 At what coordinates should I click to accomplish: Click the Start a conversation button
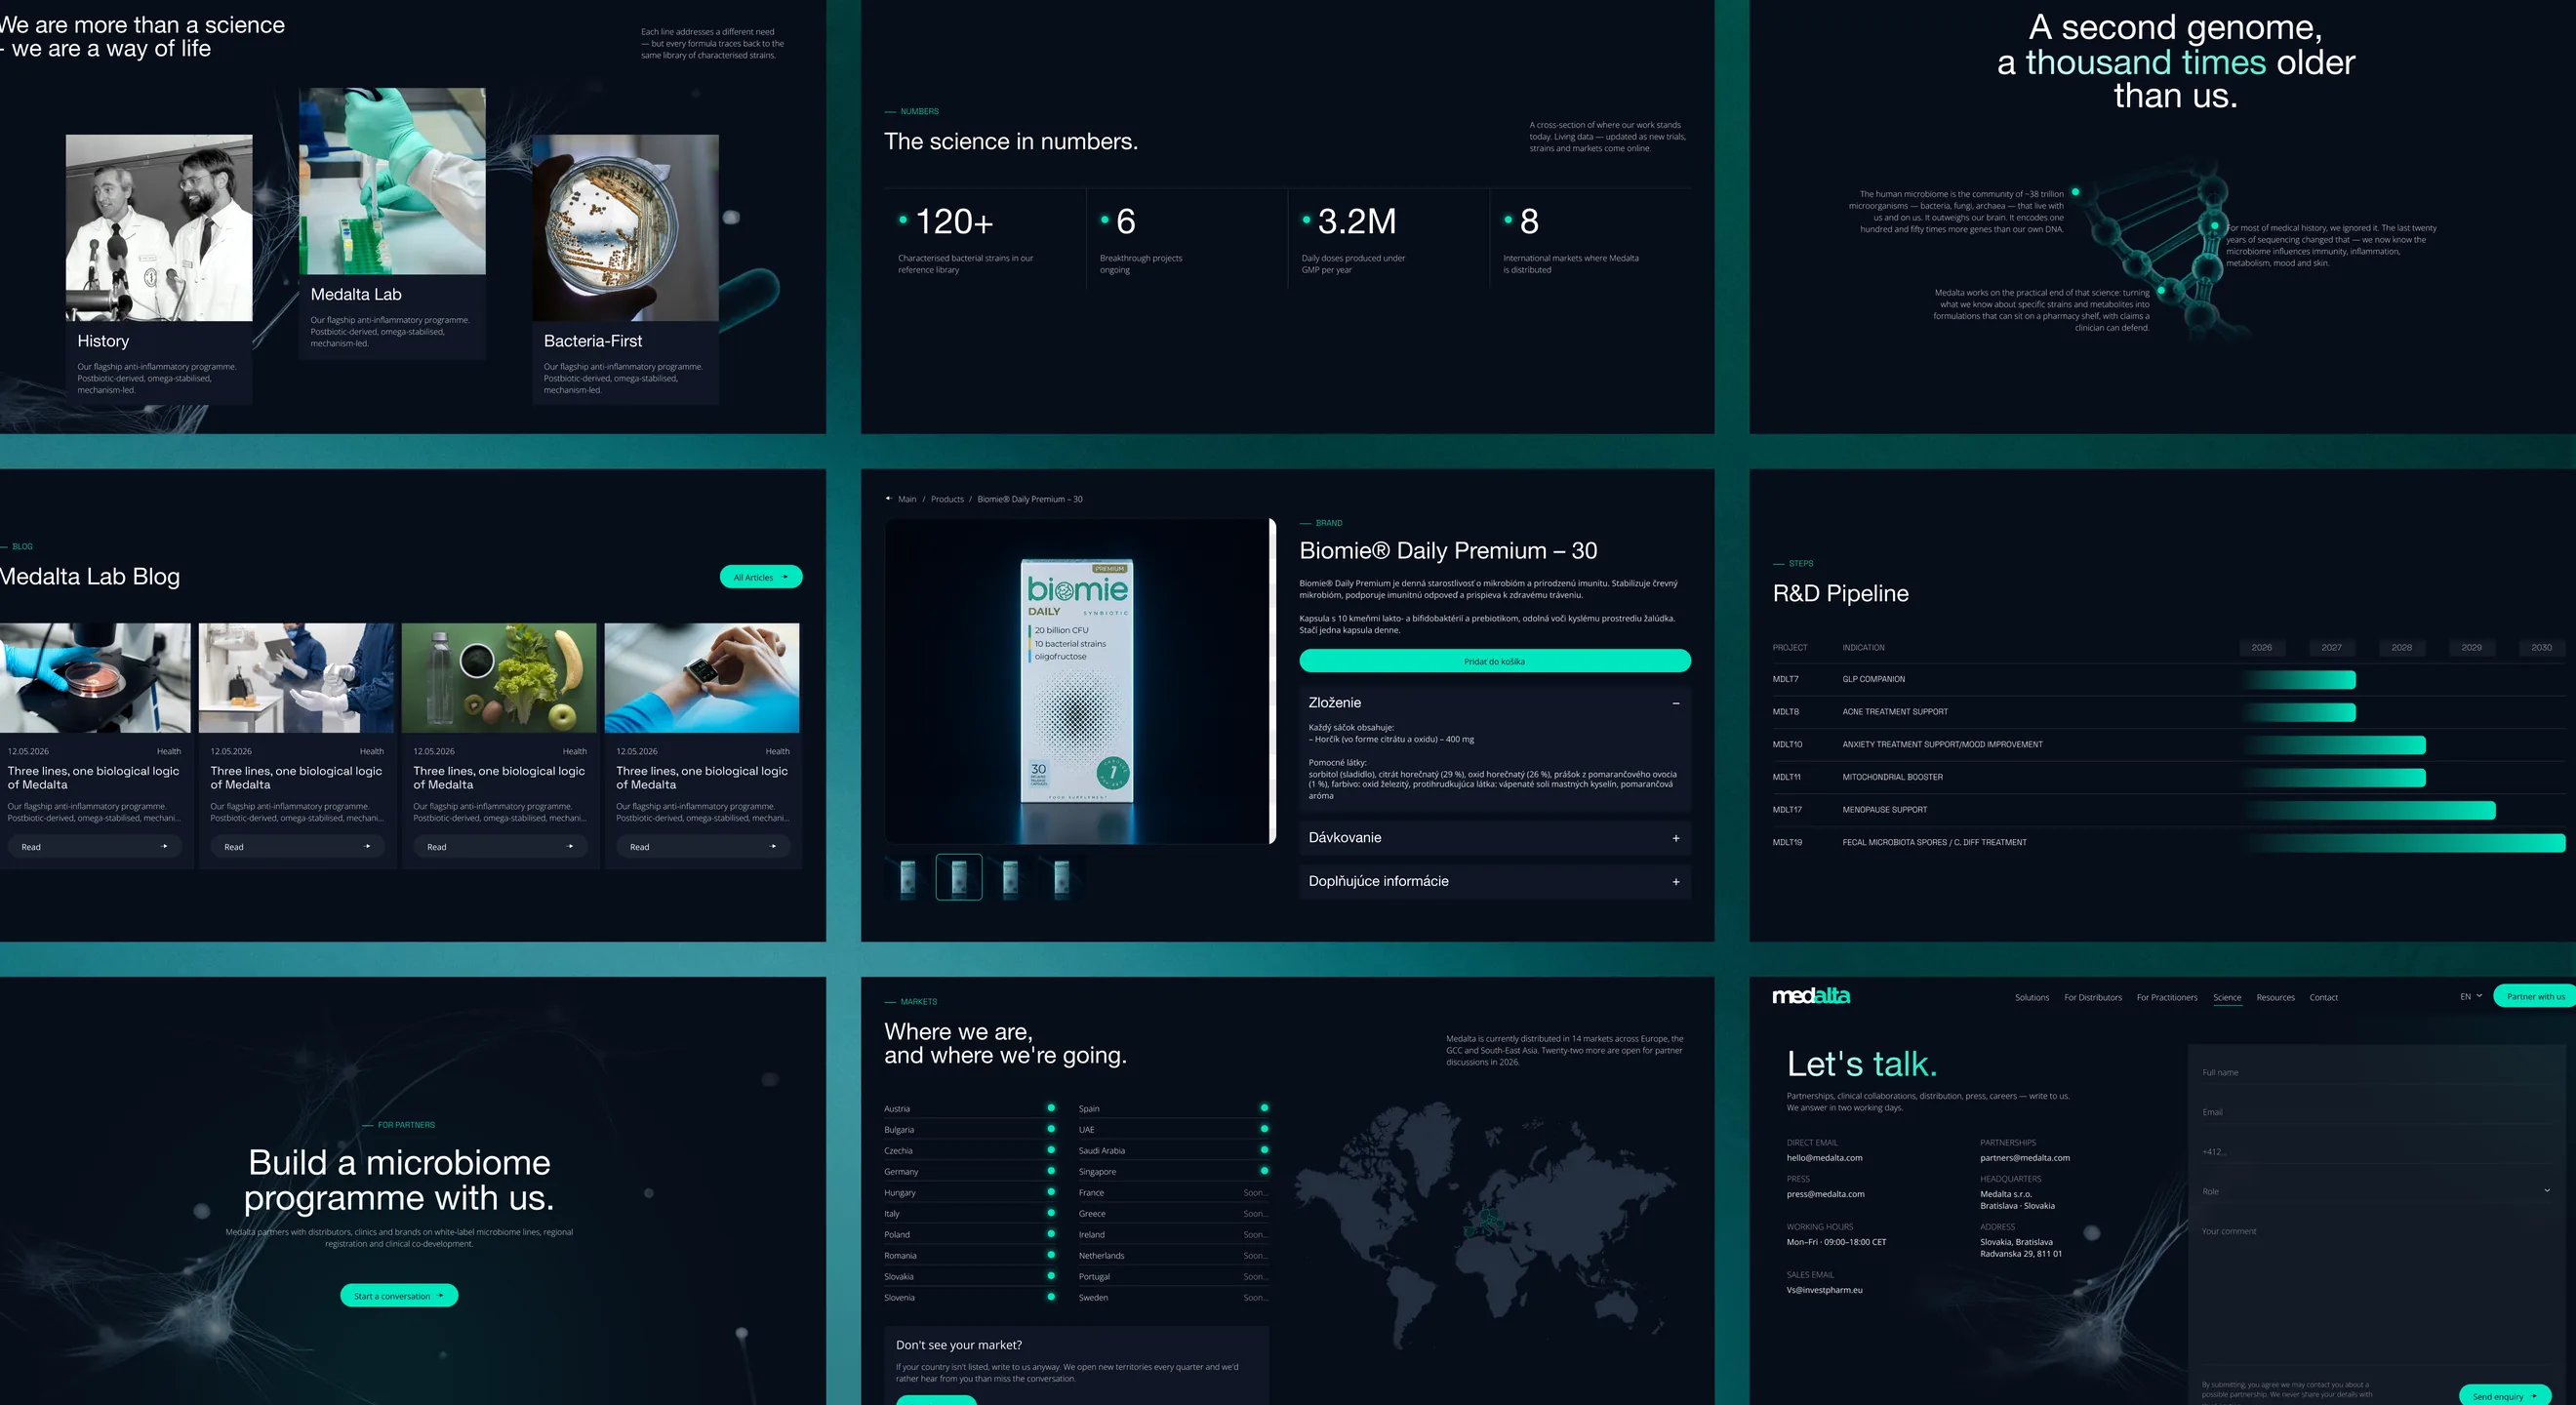coord(399,1296)
